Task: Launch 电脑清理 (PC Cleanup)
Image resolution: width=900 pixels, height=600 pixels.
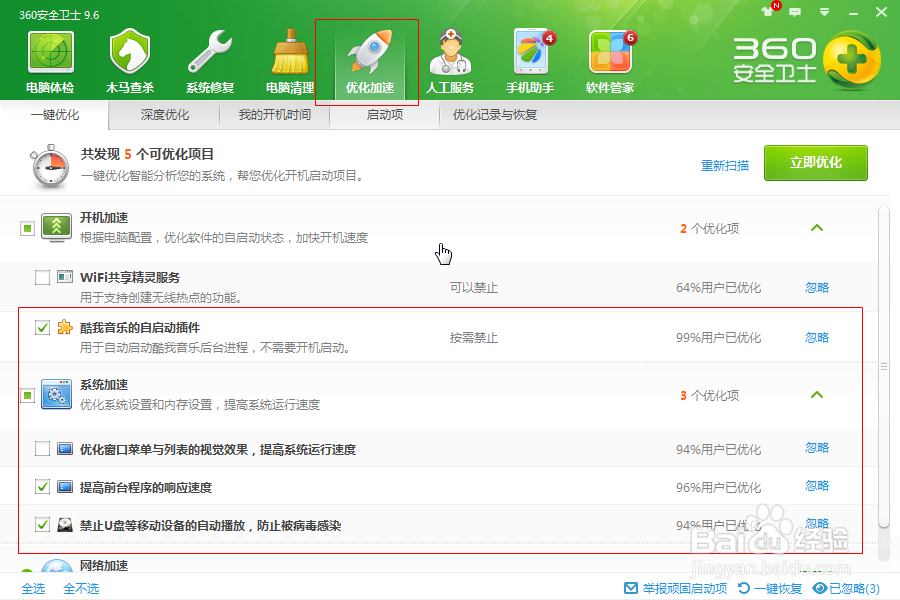Action: (x=288, y=58)
